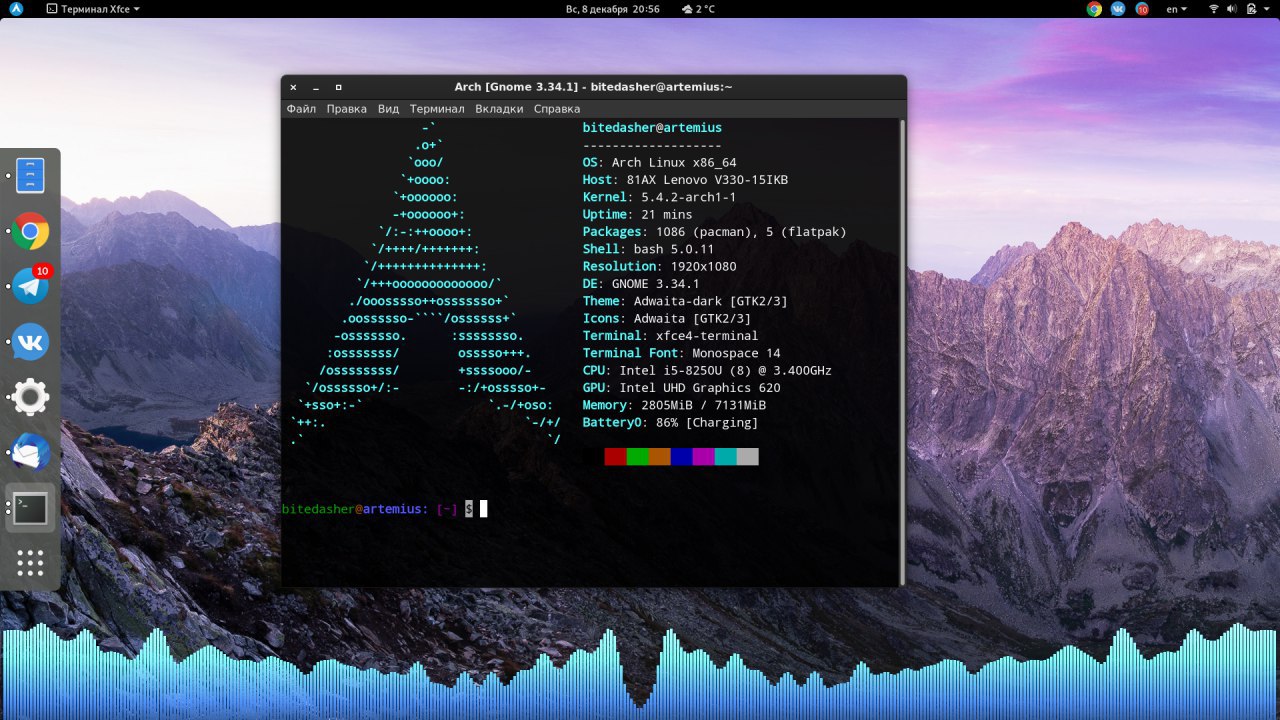Click the text 'bitedasher@artemius' header
Screen dimensions: 1280x720
[x=652, y=128]
